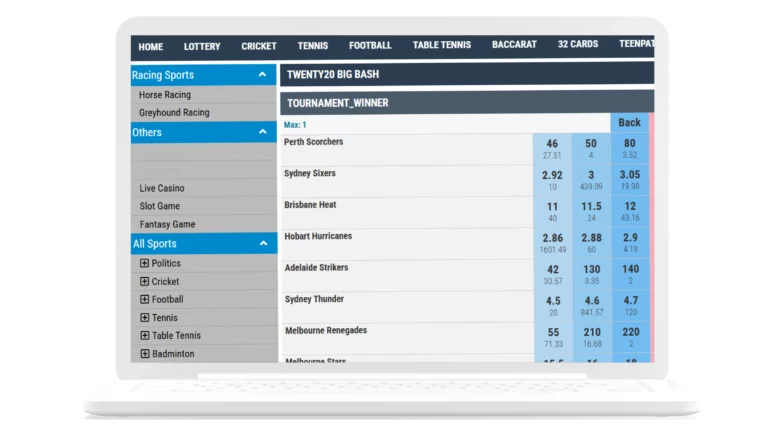The width and height of the screenshot is (768, 432).
Task: Open the LOTTERY menu item
Action: [x=202, y=47]
